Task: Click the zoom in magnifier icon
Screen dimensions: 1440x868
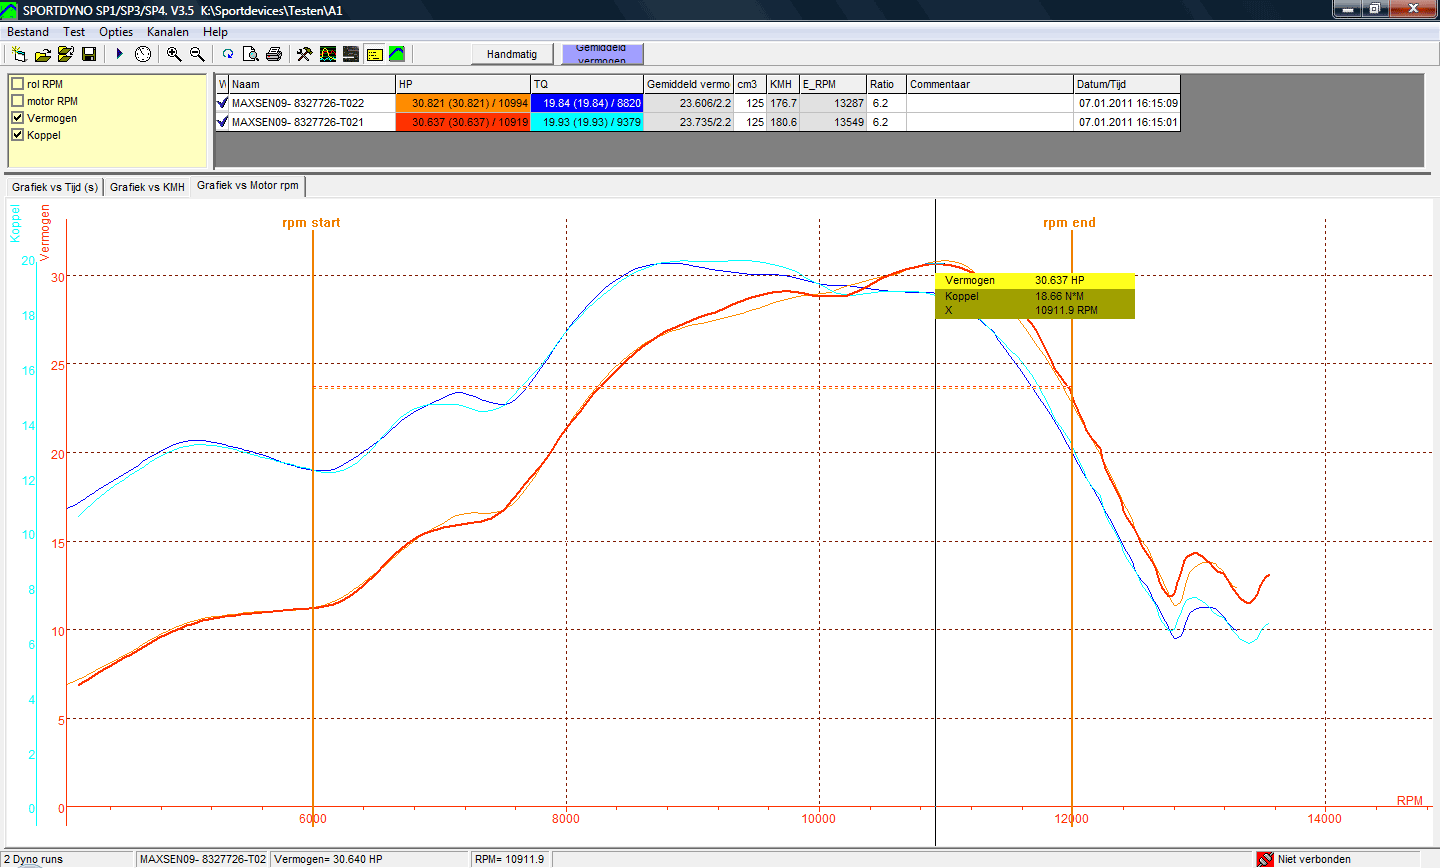Action: click(x=174, y=54)
